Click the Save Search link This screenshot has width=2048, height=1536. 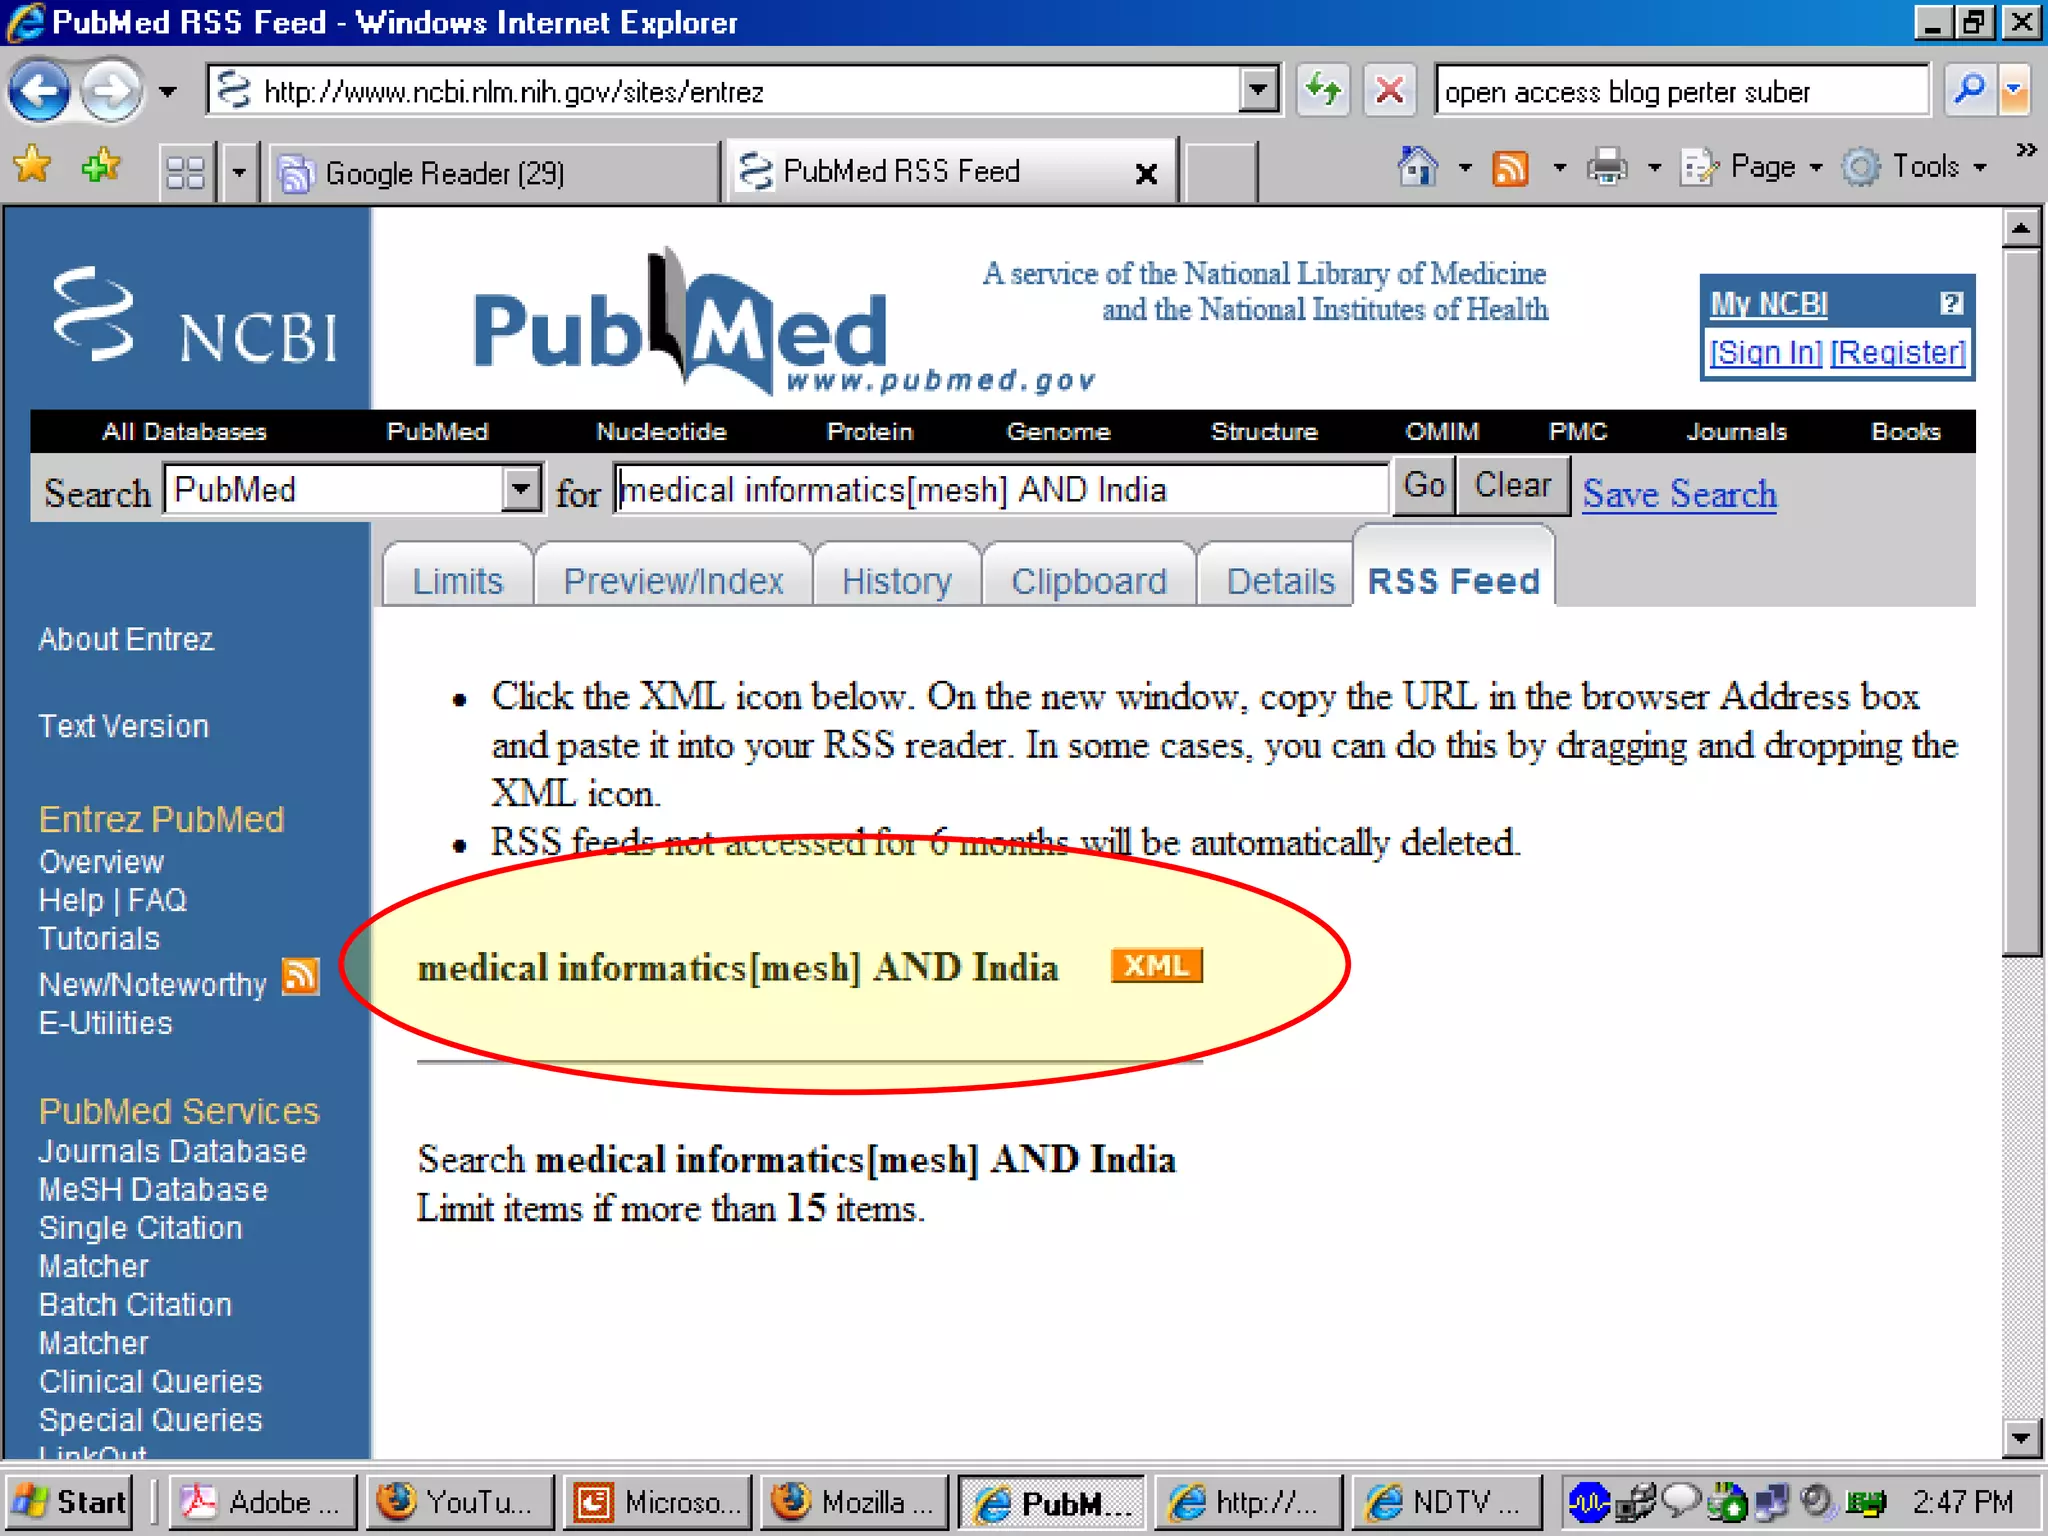pos(1679,494)
